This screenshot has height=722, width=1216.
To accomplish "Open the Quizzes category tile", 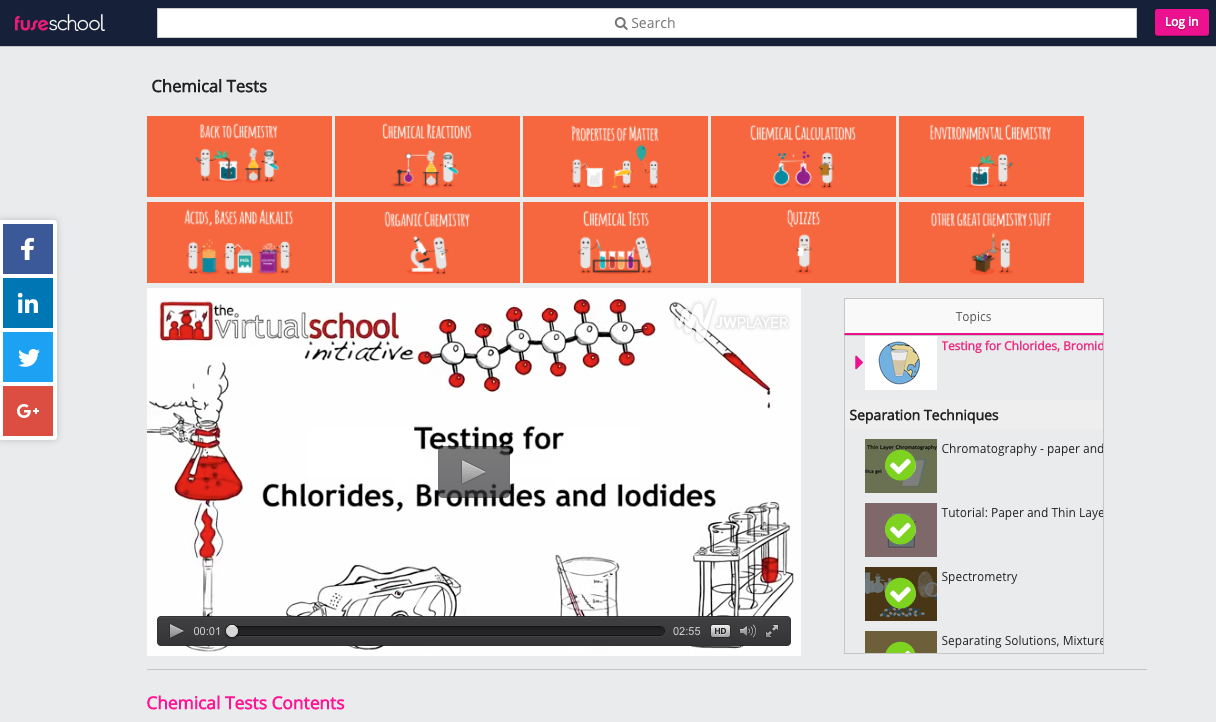I will pos(803,242).
